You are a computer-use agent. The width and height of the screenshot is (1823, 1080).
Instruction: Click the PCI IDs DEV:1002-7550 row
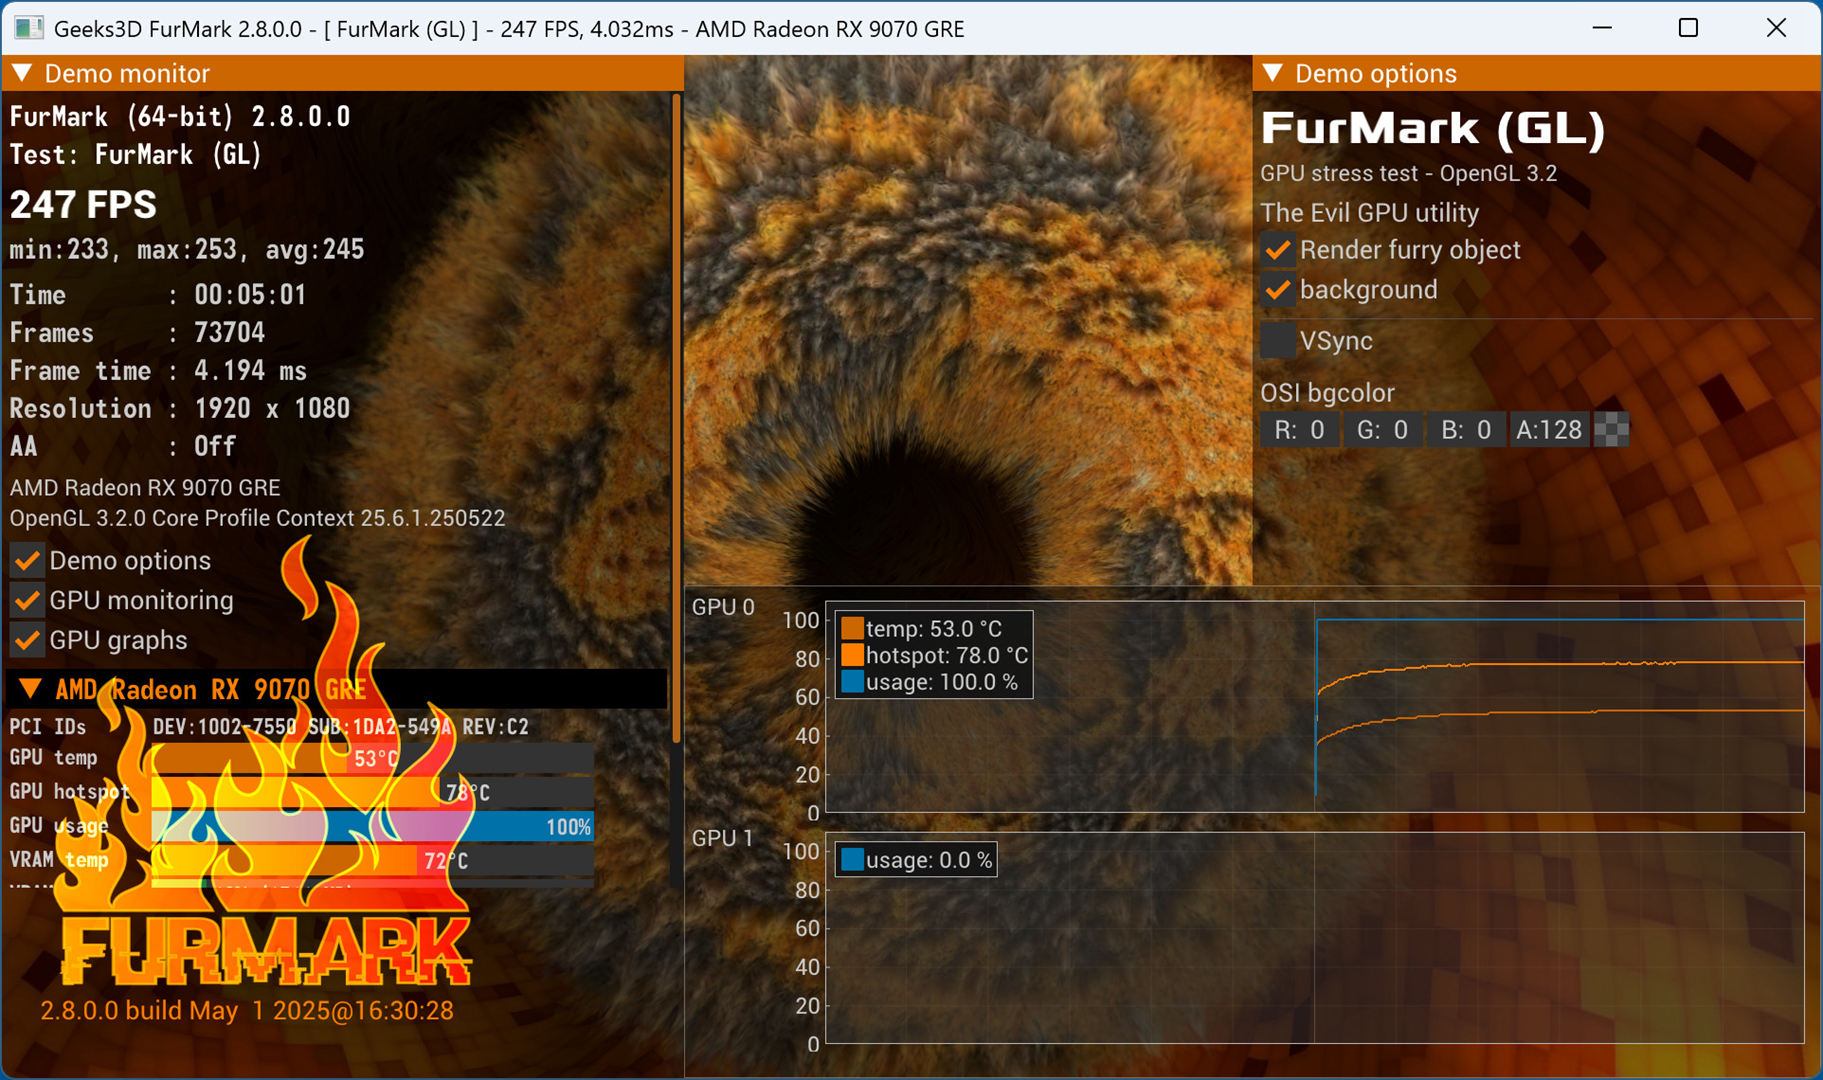[269, 726]
